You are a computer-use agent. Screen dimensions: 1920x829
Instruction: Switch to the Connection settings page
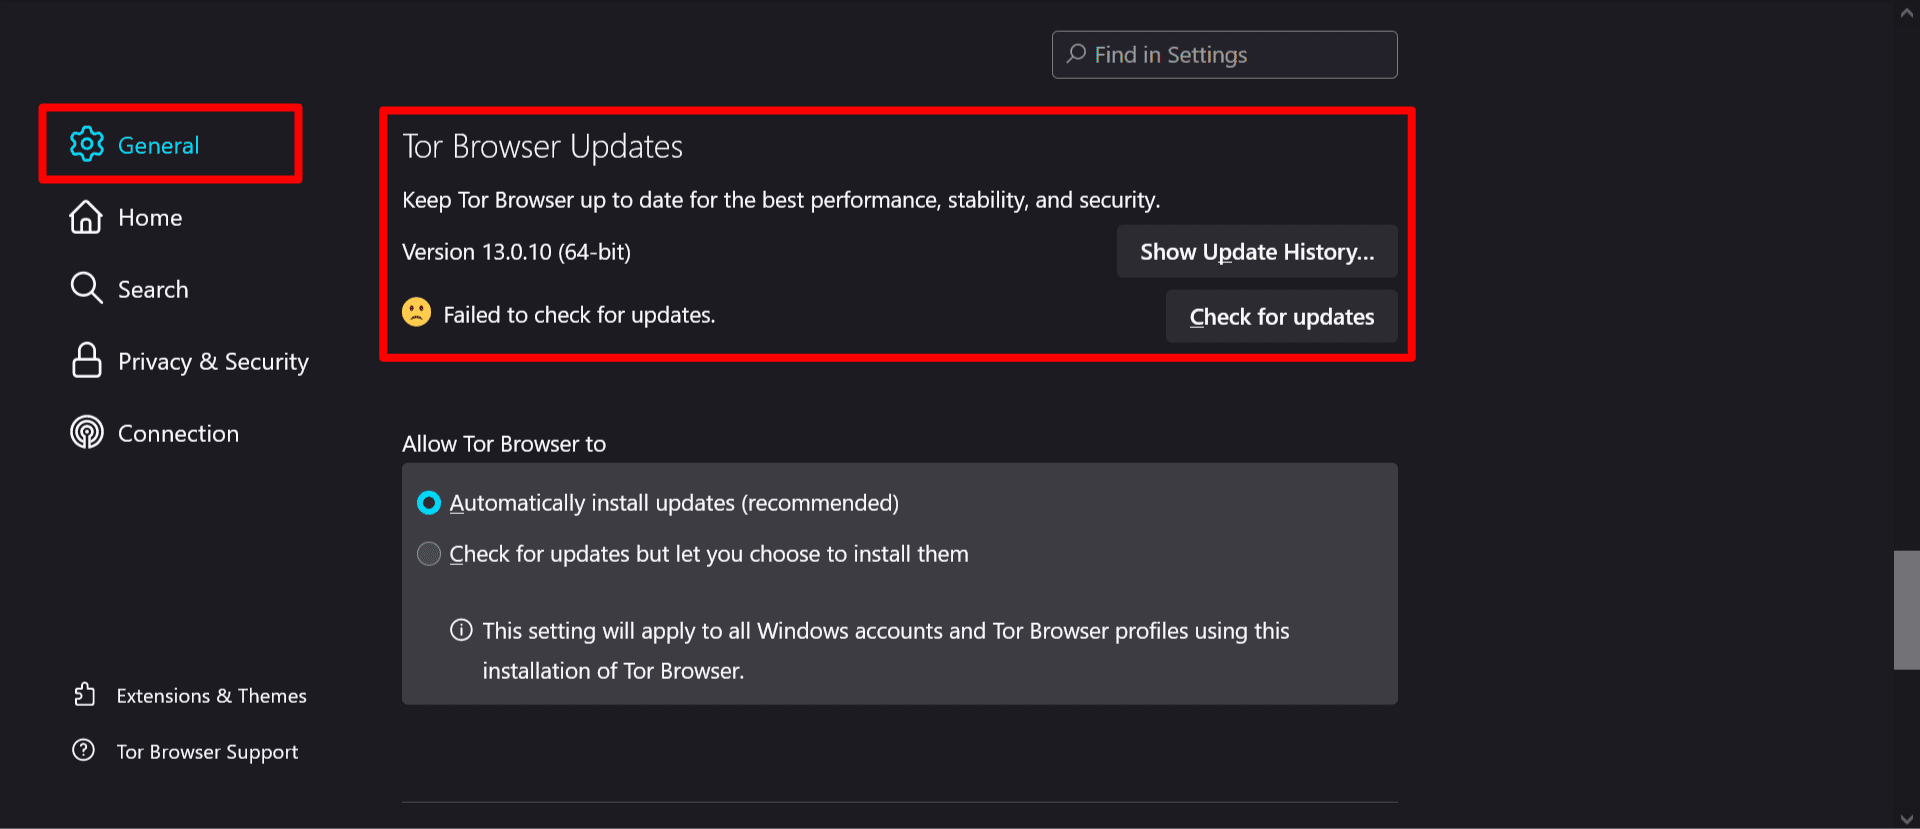click(178, 432)
